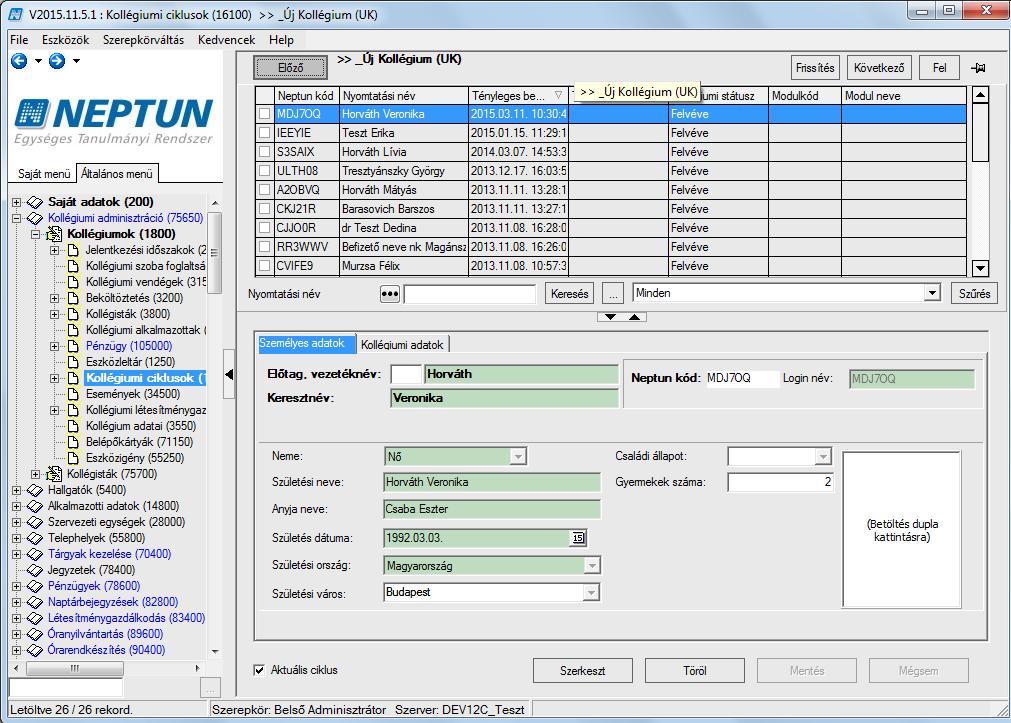Open the Kedvencek menu

(226, 40)
